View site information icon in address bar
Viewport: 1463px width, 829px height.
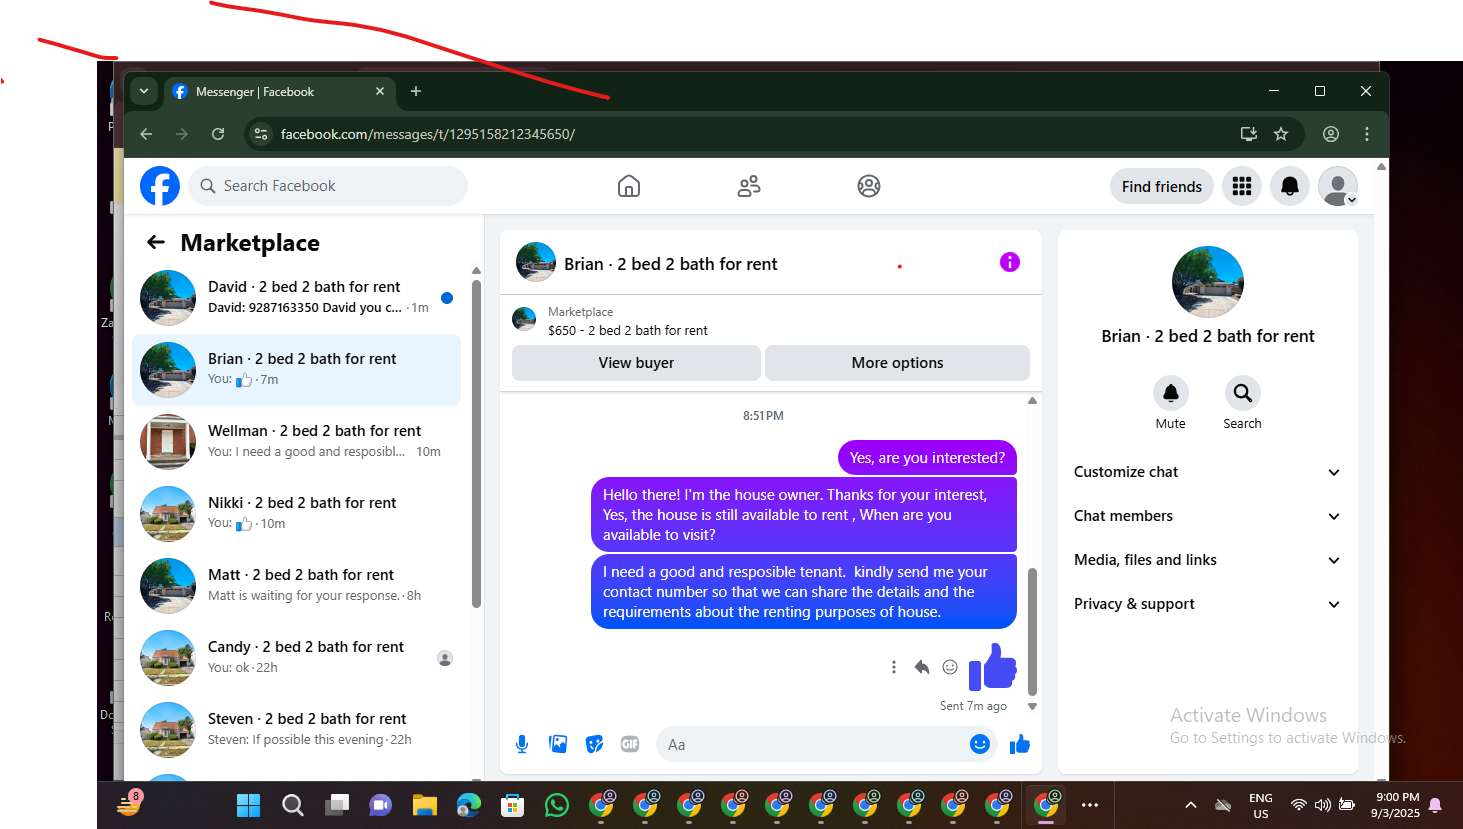point(261,134)
